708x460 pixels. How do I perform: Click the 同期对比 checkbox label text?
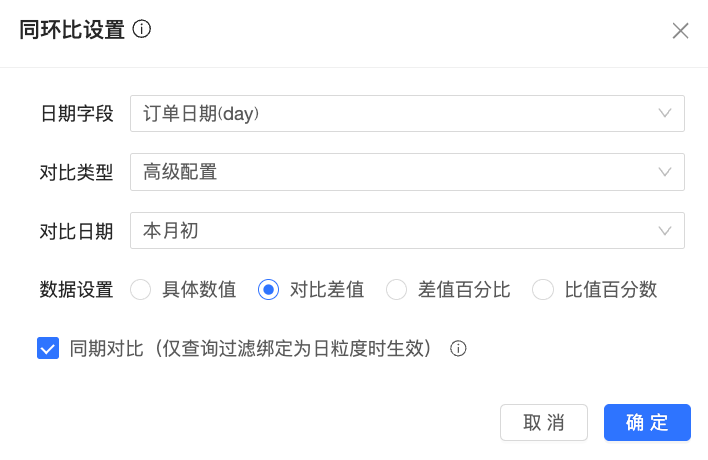coord(250,349)
